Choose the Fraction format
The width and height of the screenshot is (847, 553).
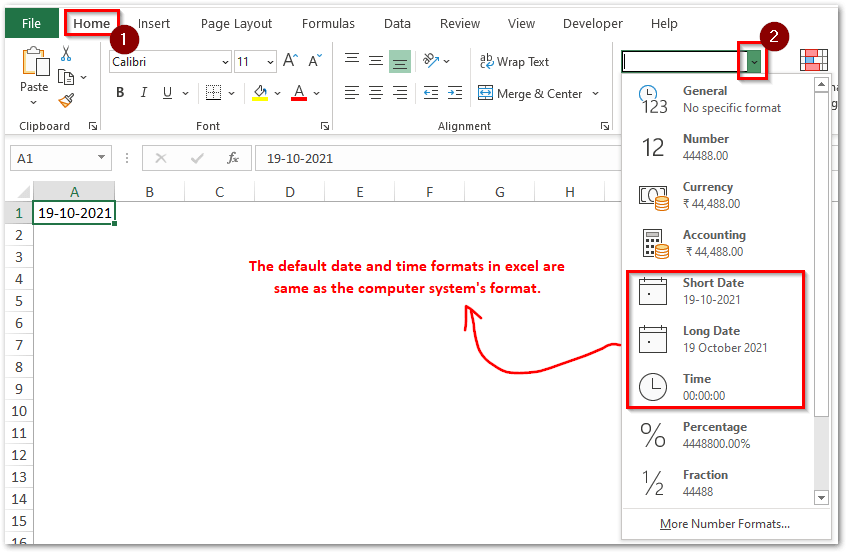[x=718, y=483]
